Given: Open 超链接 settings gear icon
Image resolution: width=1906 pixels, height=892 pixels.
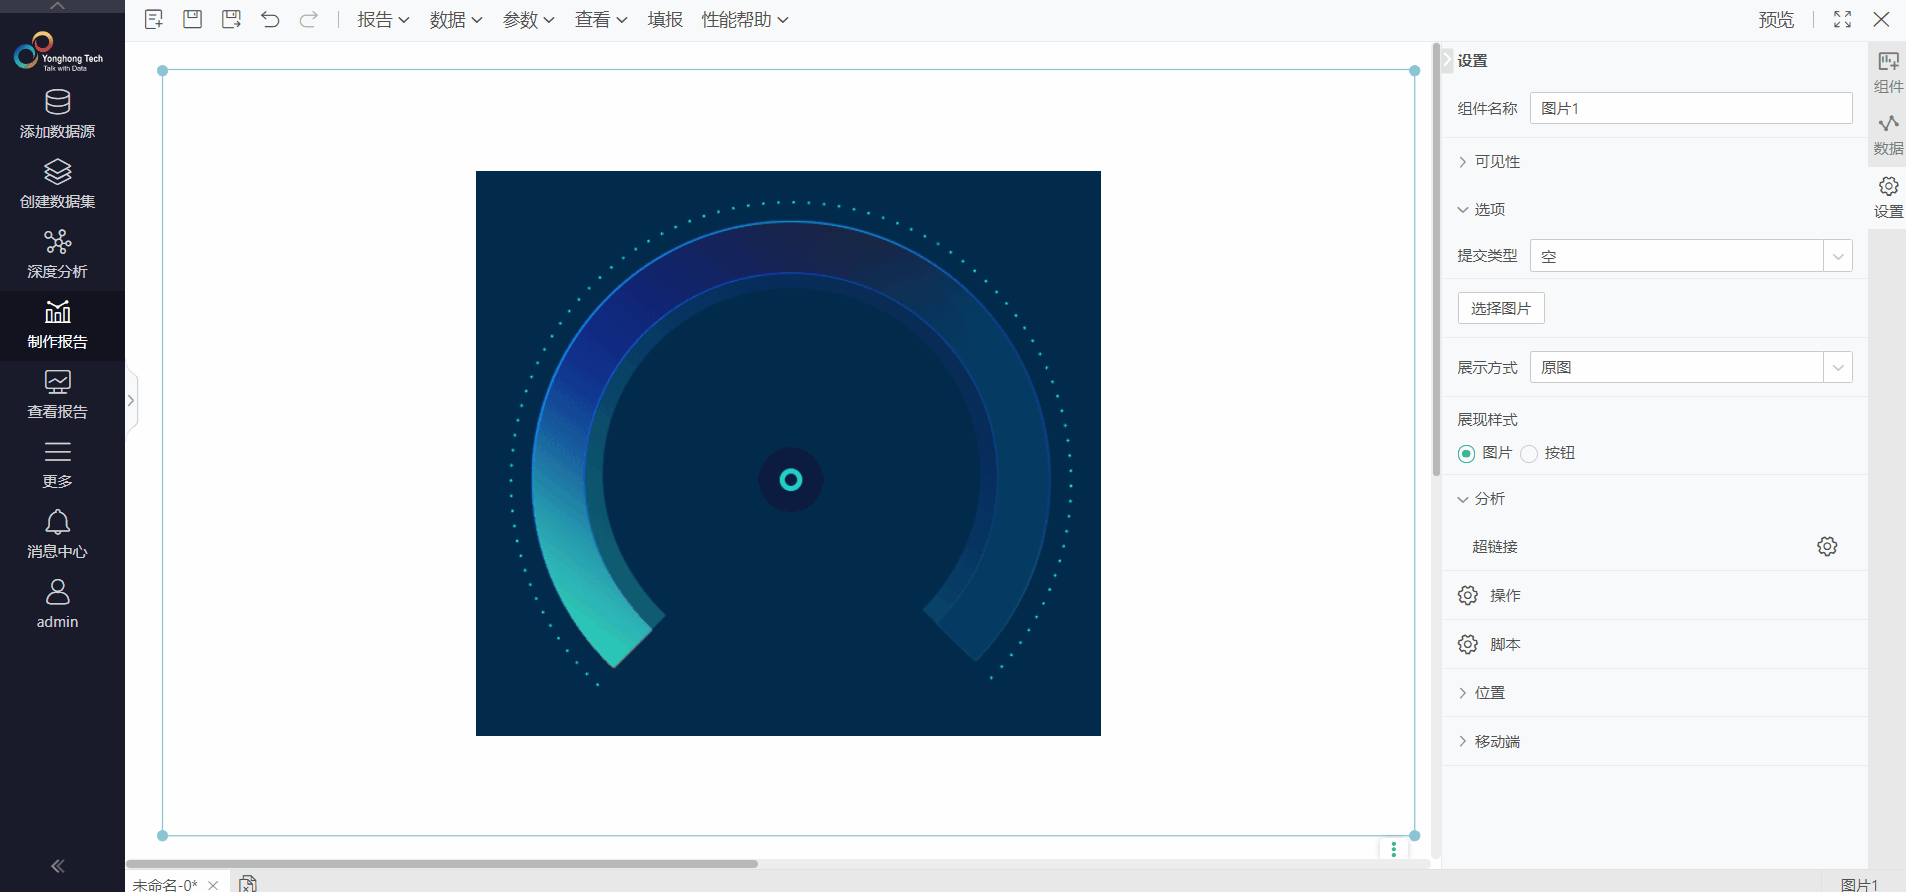Looking at the screenshot, I should (x=1827, y=546).
